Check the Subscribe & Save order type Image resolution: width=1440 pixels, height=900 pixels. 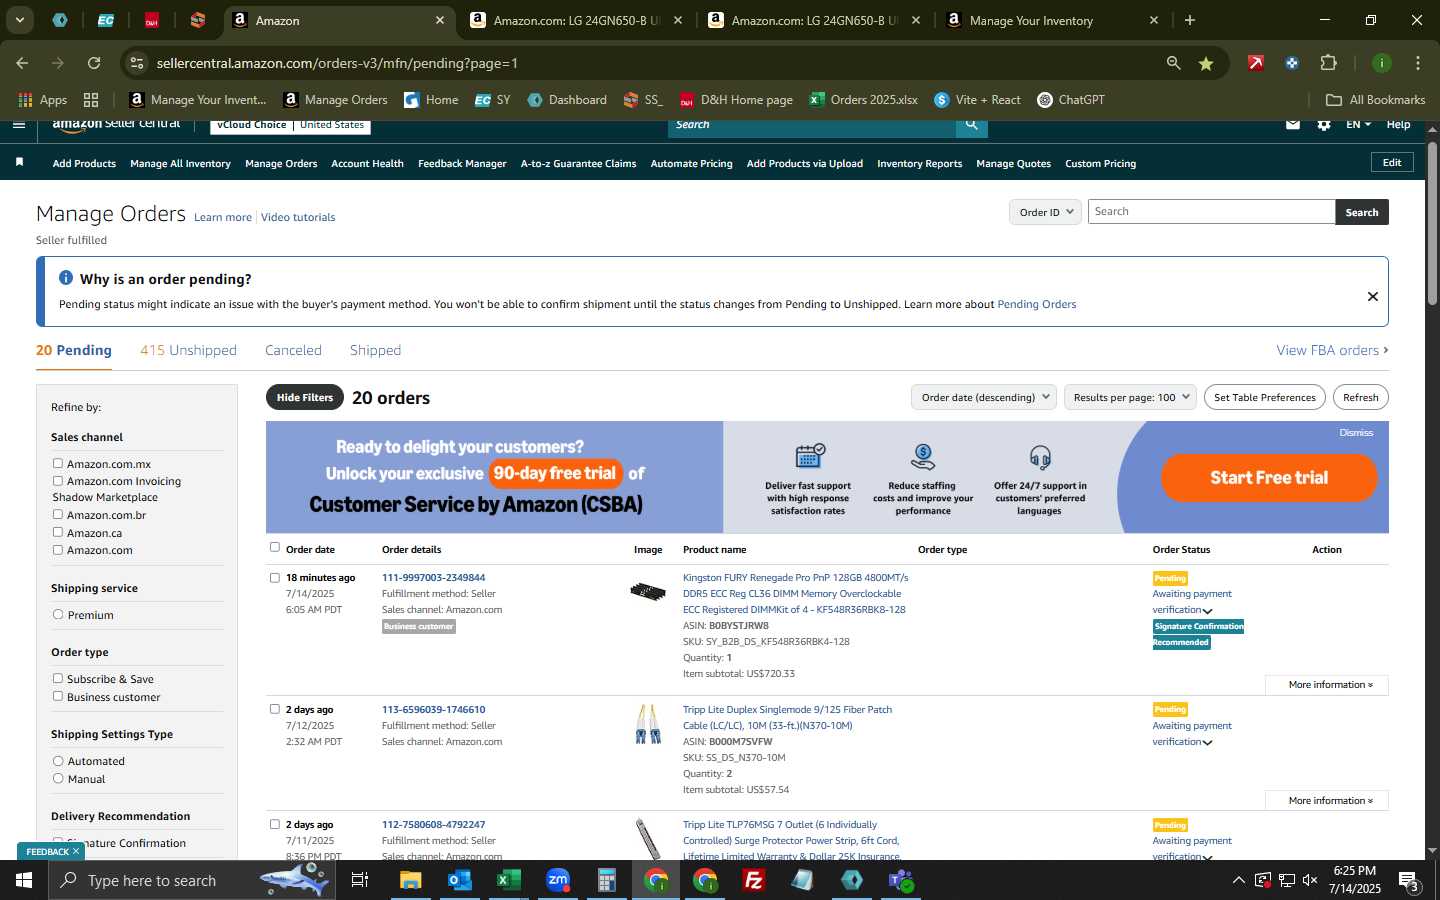click(58, 678)
